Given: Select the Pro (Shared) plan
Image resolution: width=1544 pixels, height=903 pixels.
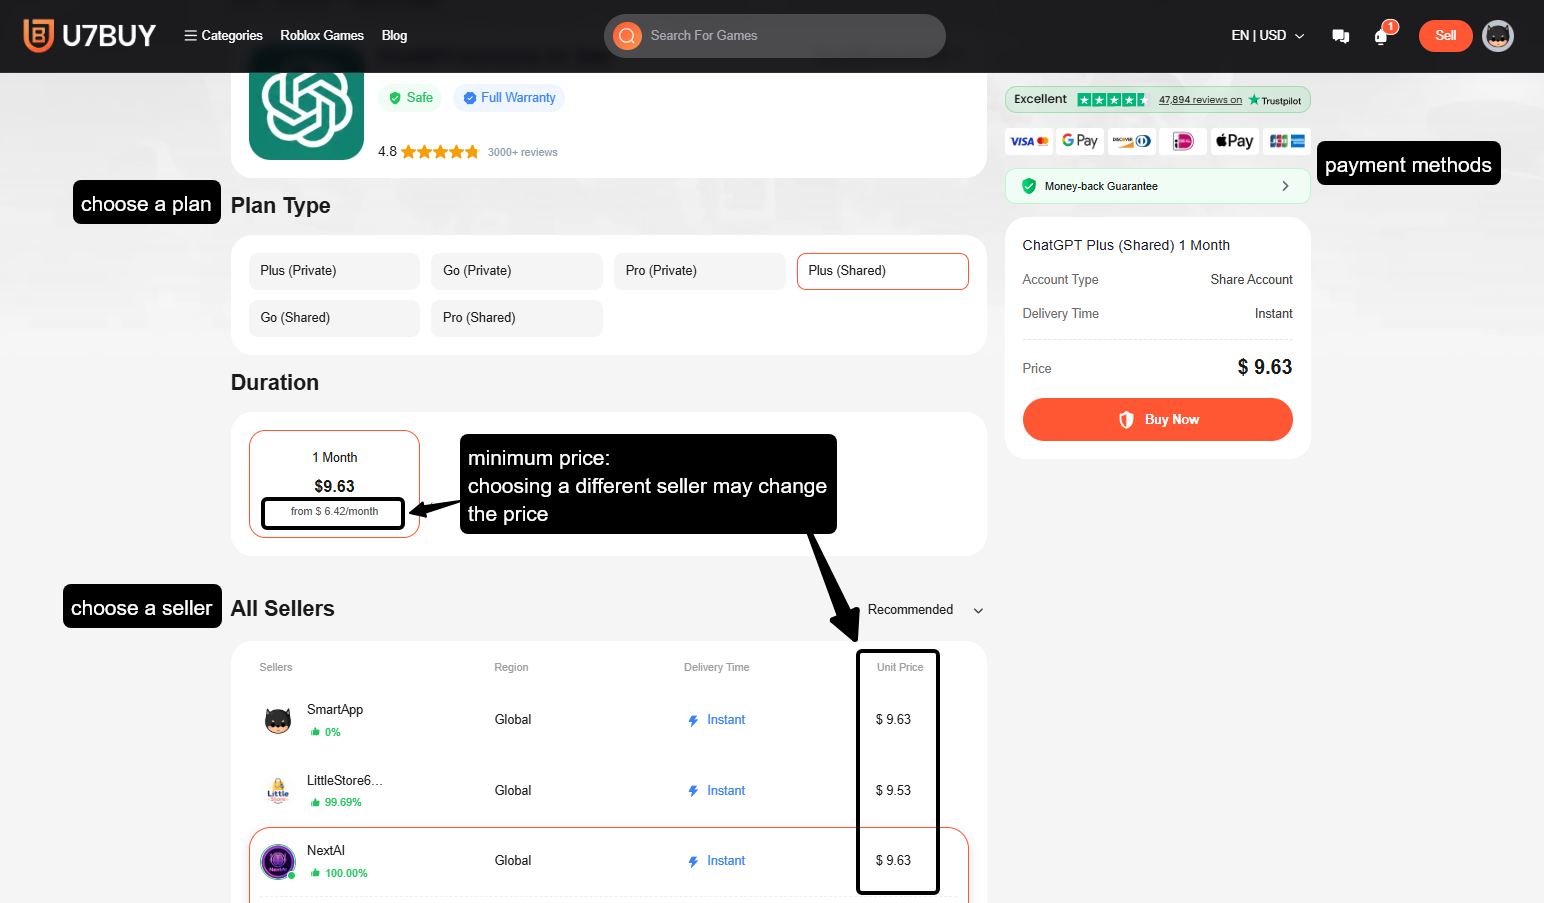Looking at the screenshot, I should point(517,318).
